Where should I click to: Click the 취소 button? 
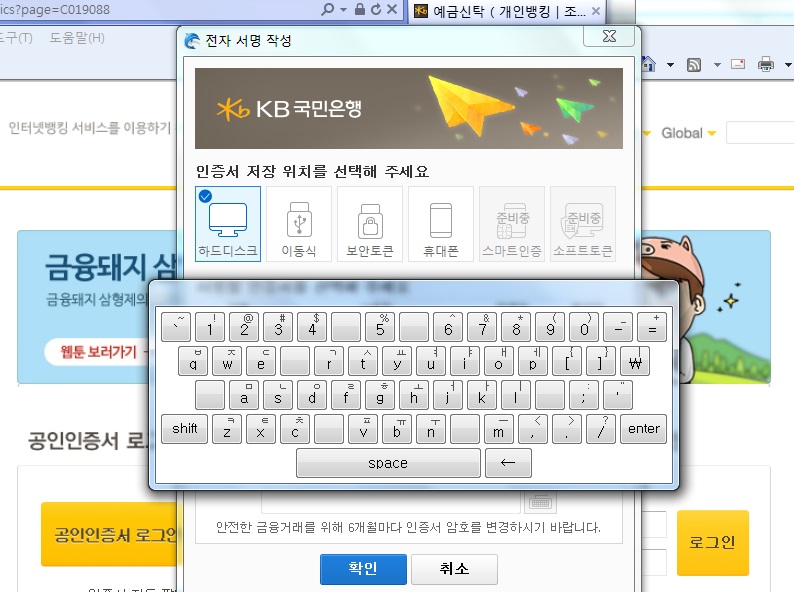tap(454, 569)
